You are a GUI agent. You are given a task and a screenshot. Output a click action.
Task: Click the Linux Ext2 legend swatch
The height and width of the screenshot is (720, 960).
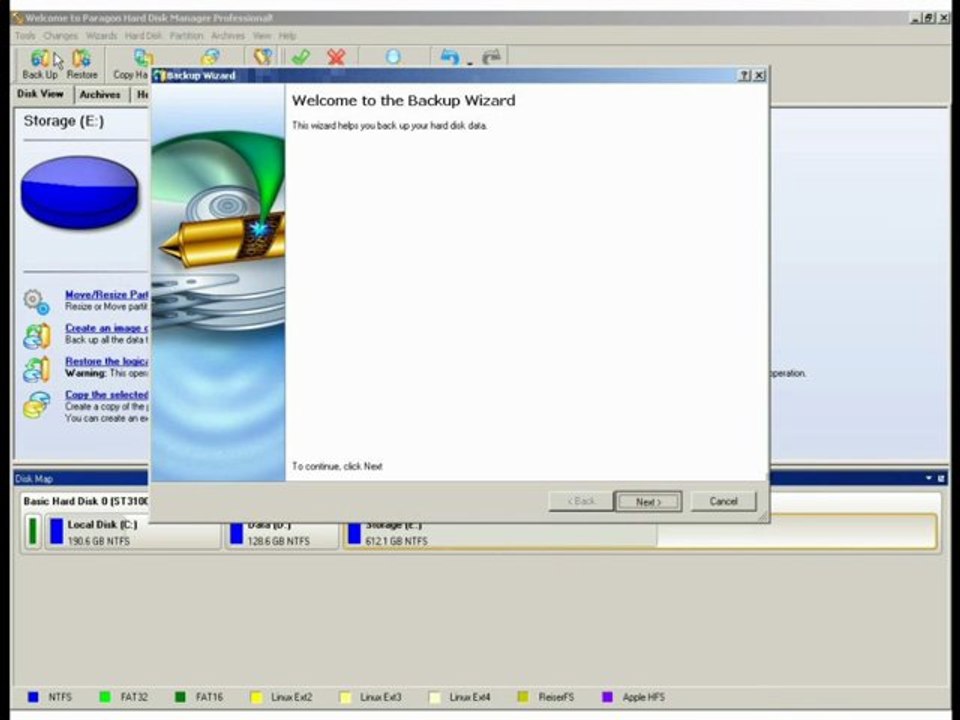(257, 697)
